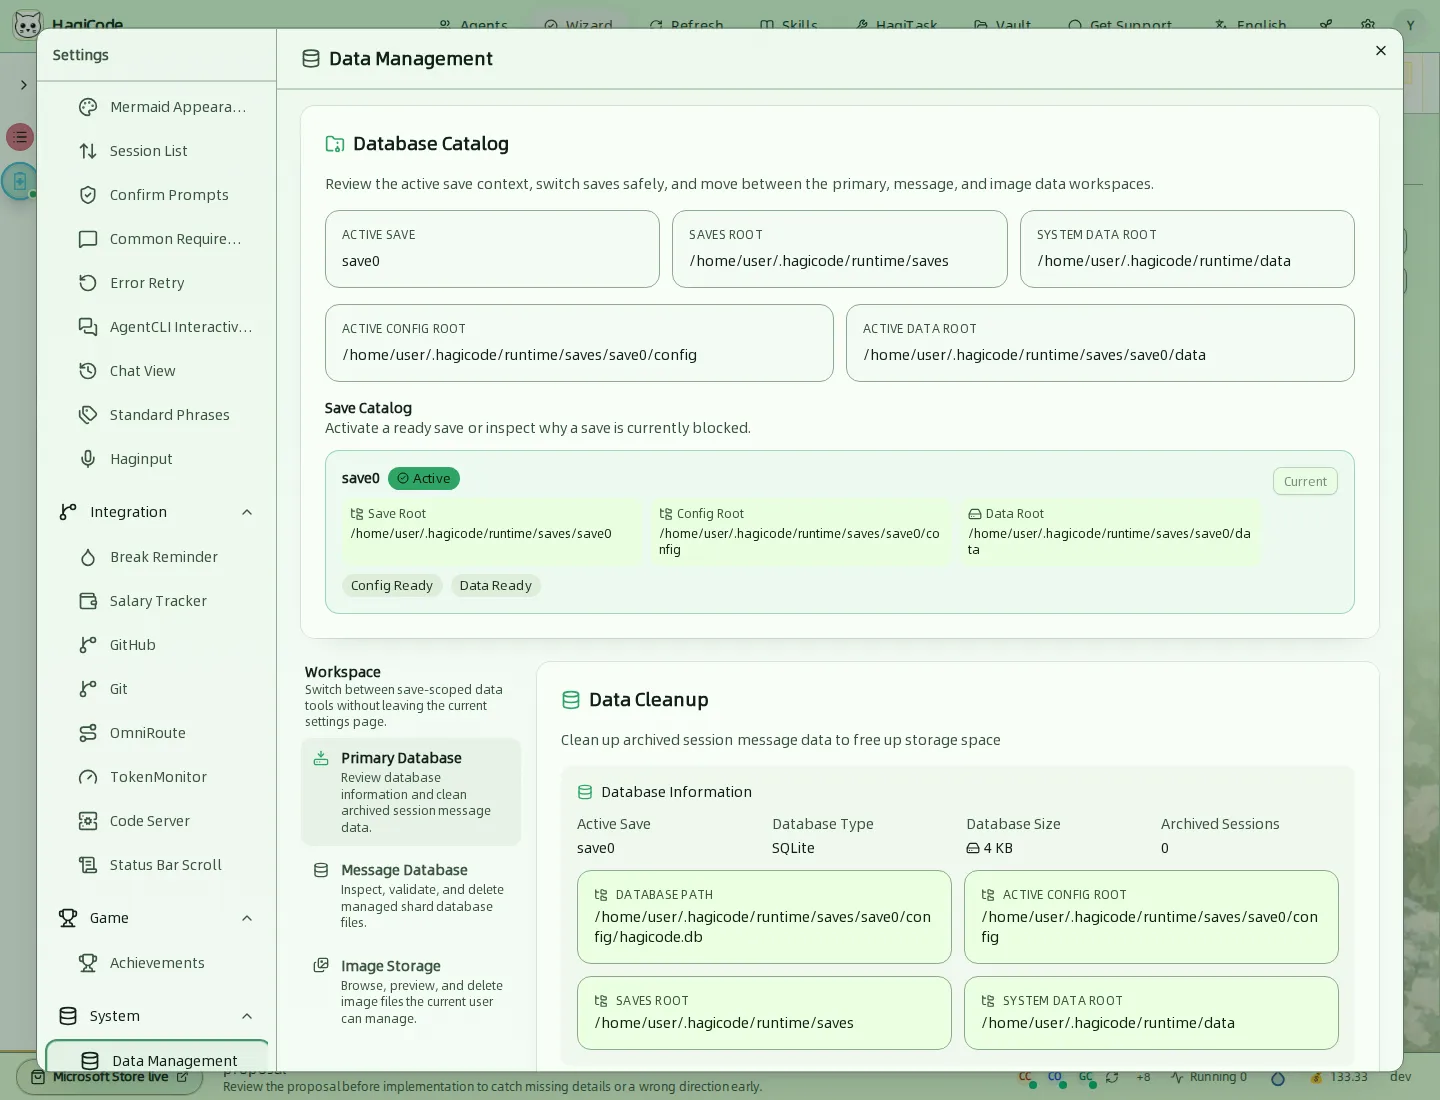Click the Running 0 status indicator
1440x1100 pixels.
1209,1077
